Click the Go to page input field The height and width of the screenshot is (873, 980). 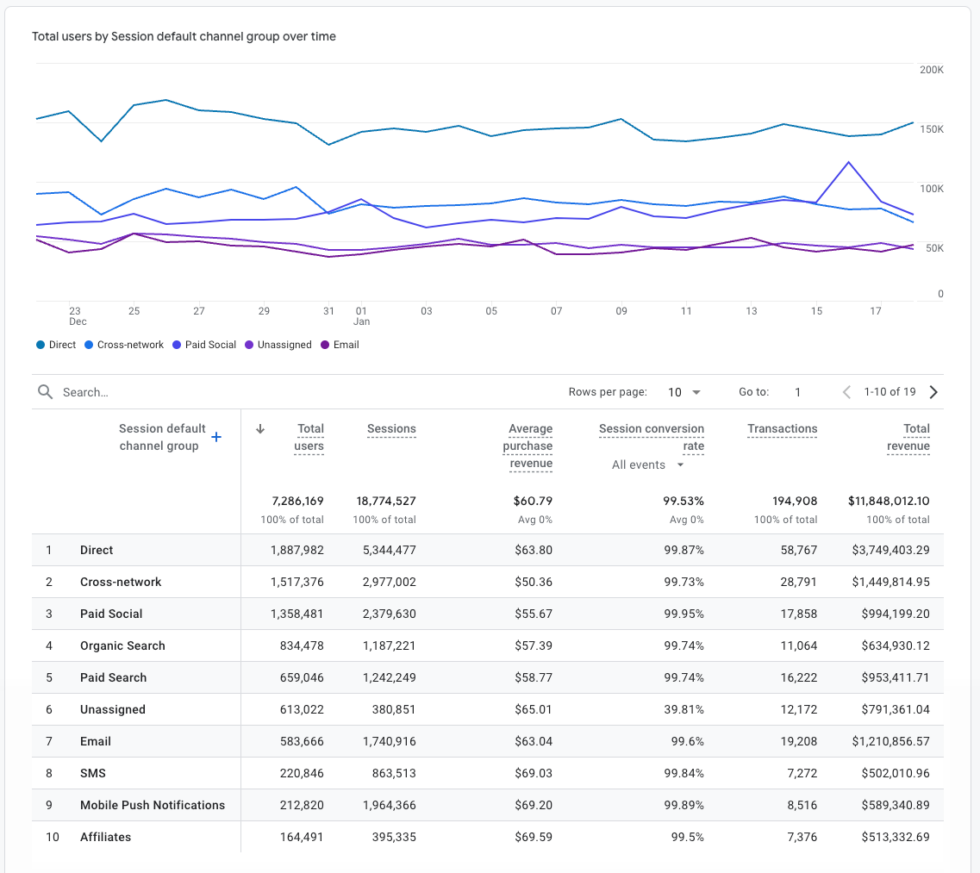pos(797,392)
